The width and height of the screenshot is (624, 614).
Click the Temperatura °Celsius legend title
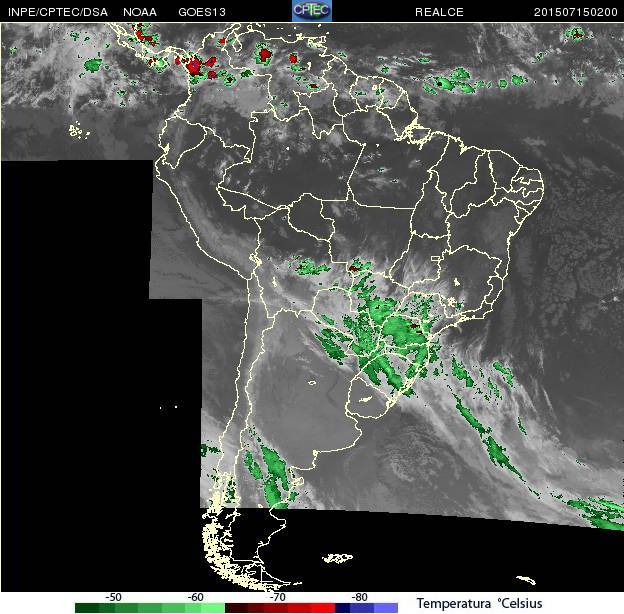tap(480, 603)
